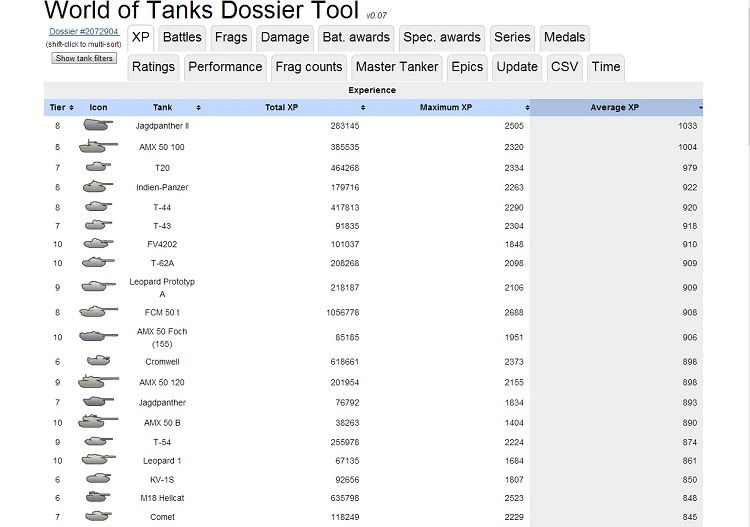The width and height of the screenshot is (750, 527).
Task: Open the Master Tanker tab
Action: coord(397,67)
